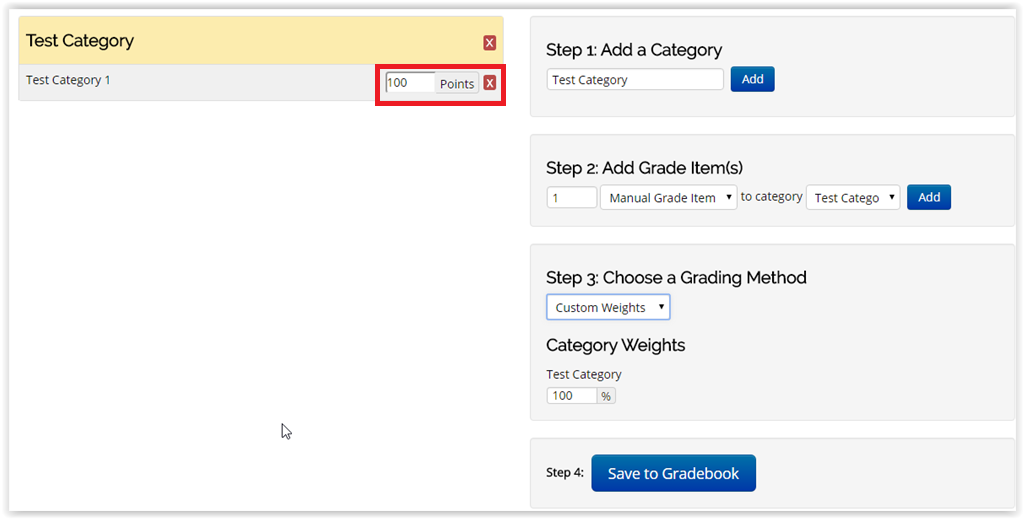The image size is (1024, 519).
Task: Click the Points label beside the value
Action: 456,84
